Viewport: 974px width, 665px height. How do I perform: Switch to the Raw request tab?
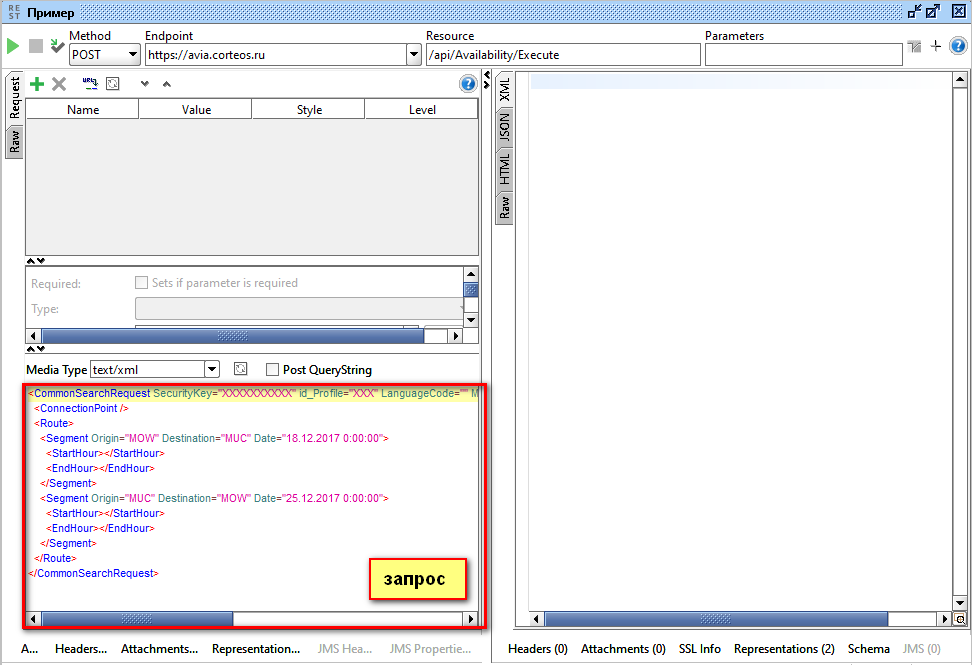point(14,141)
